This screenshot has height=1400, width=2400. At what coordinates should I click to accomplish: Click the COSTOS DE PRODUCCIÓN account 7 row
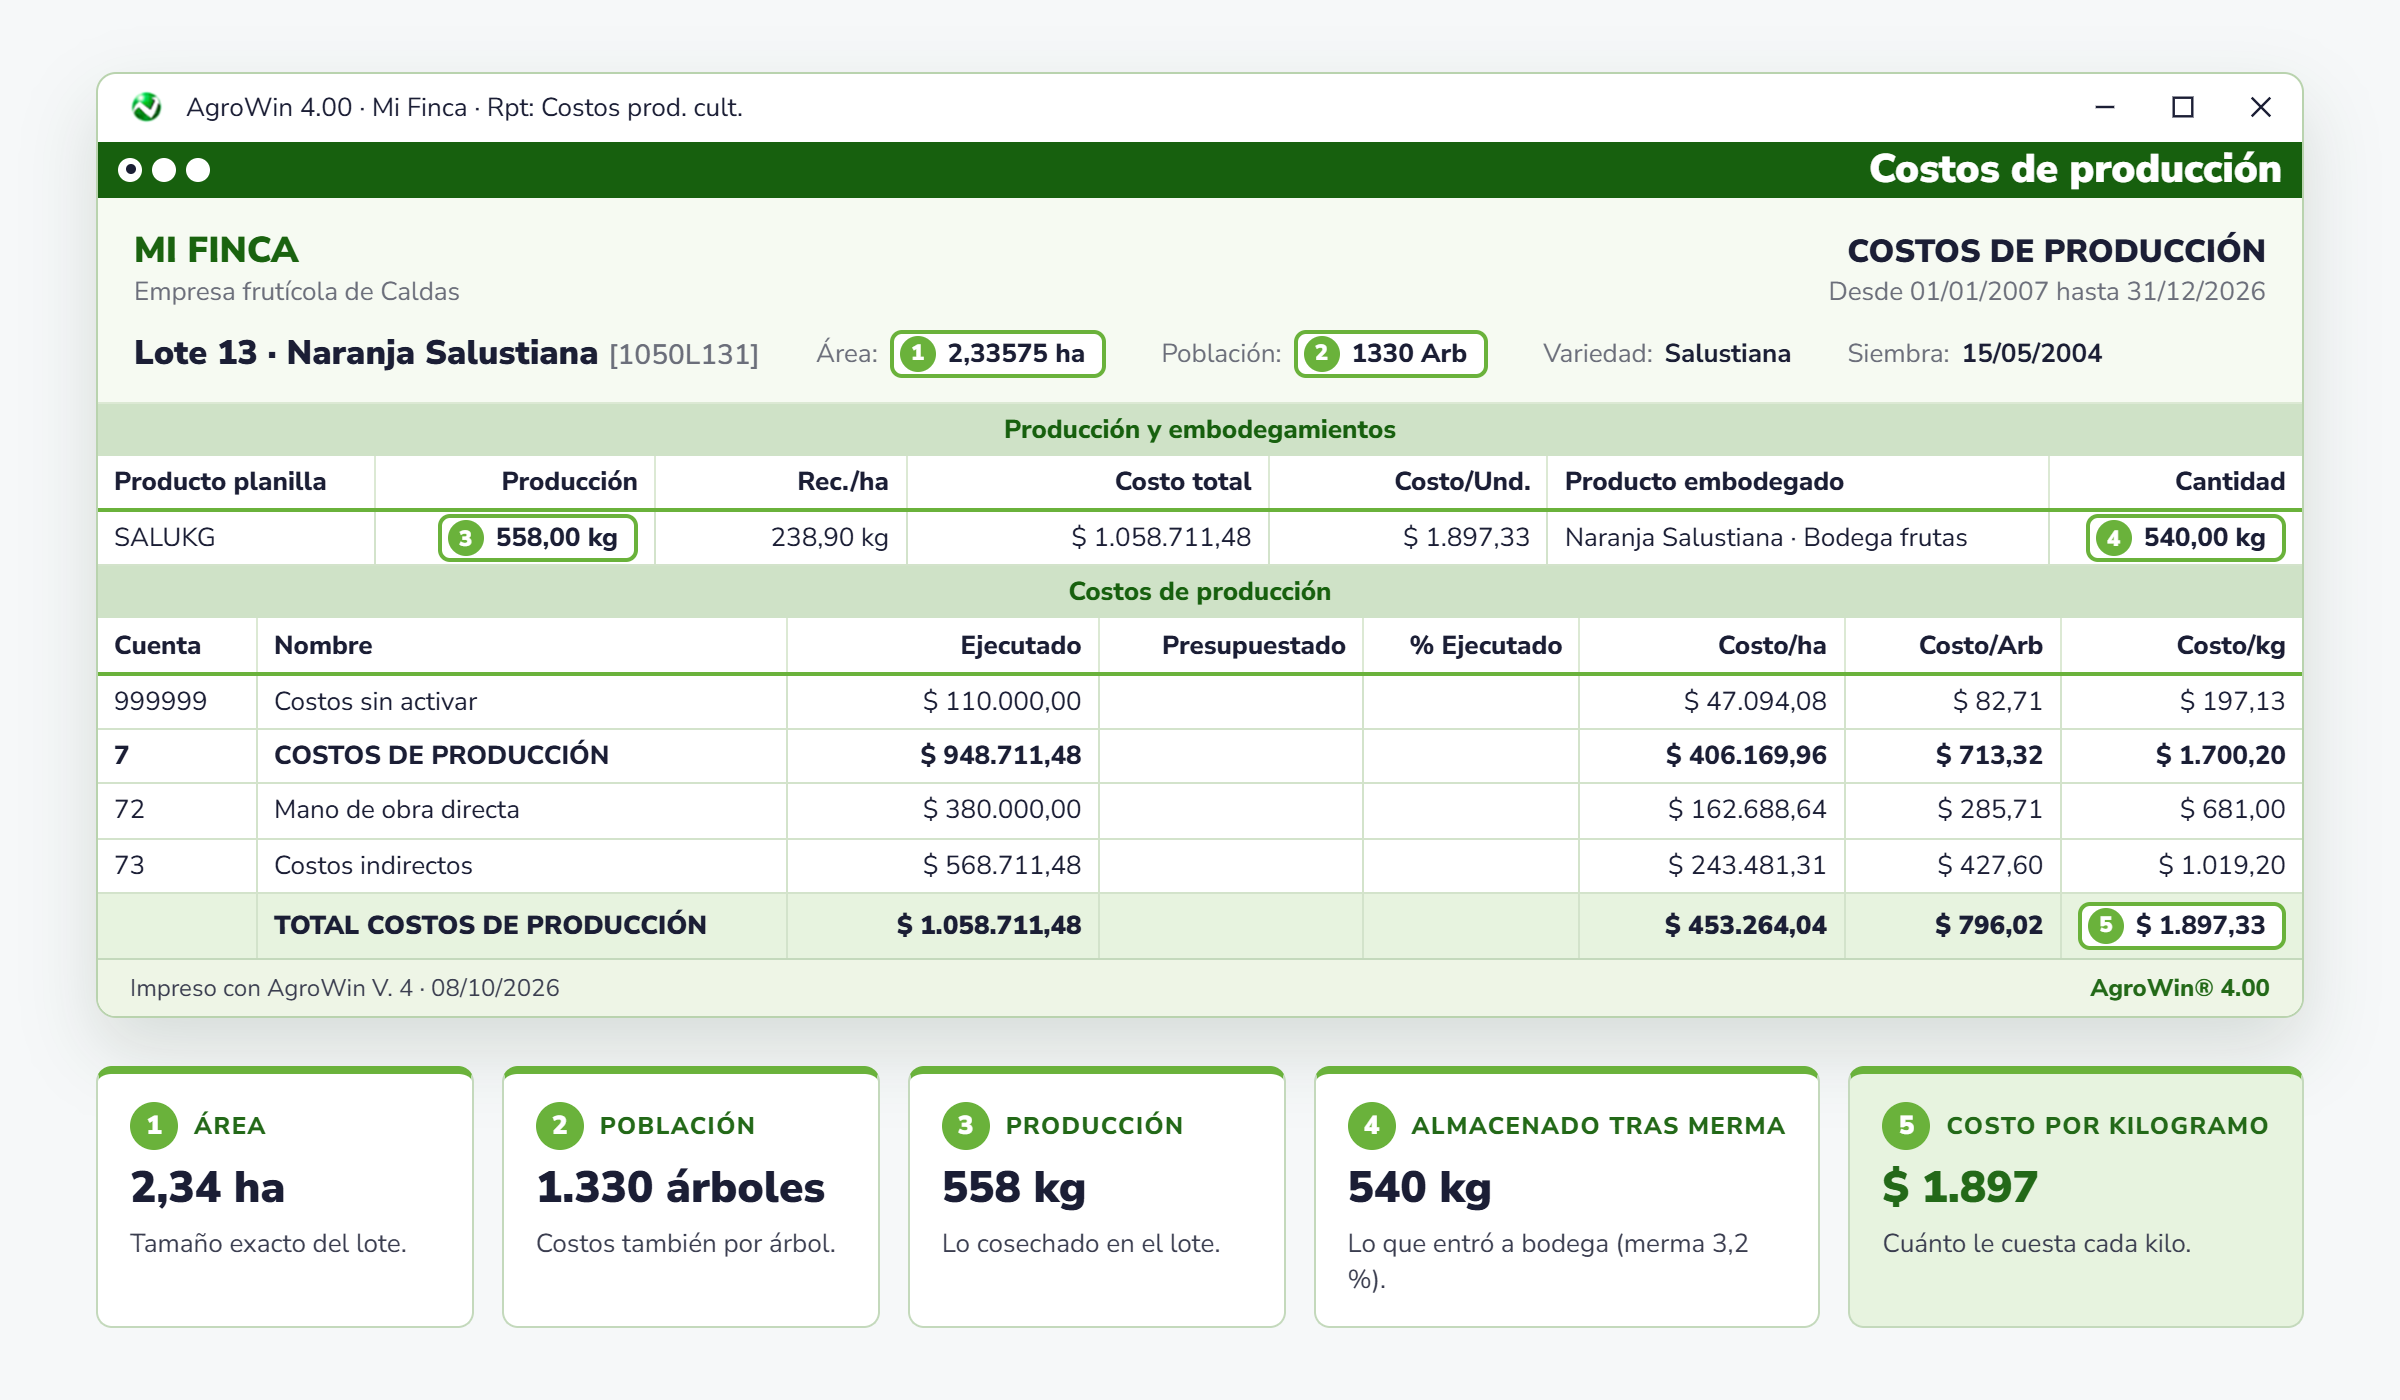click(1200, 756)
